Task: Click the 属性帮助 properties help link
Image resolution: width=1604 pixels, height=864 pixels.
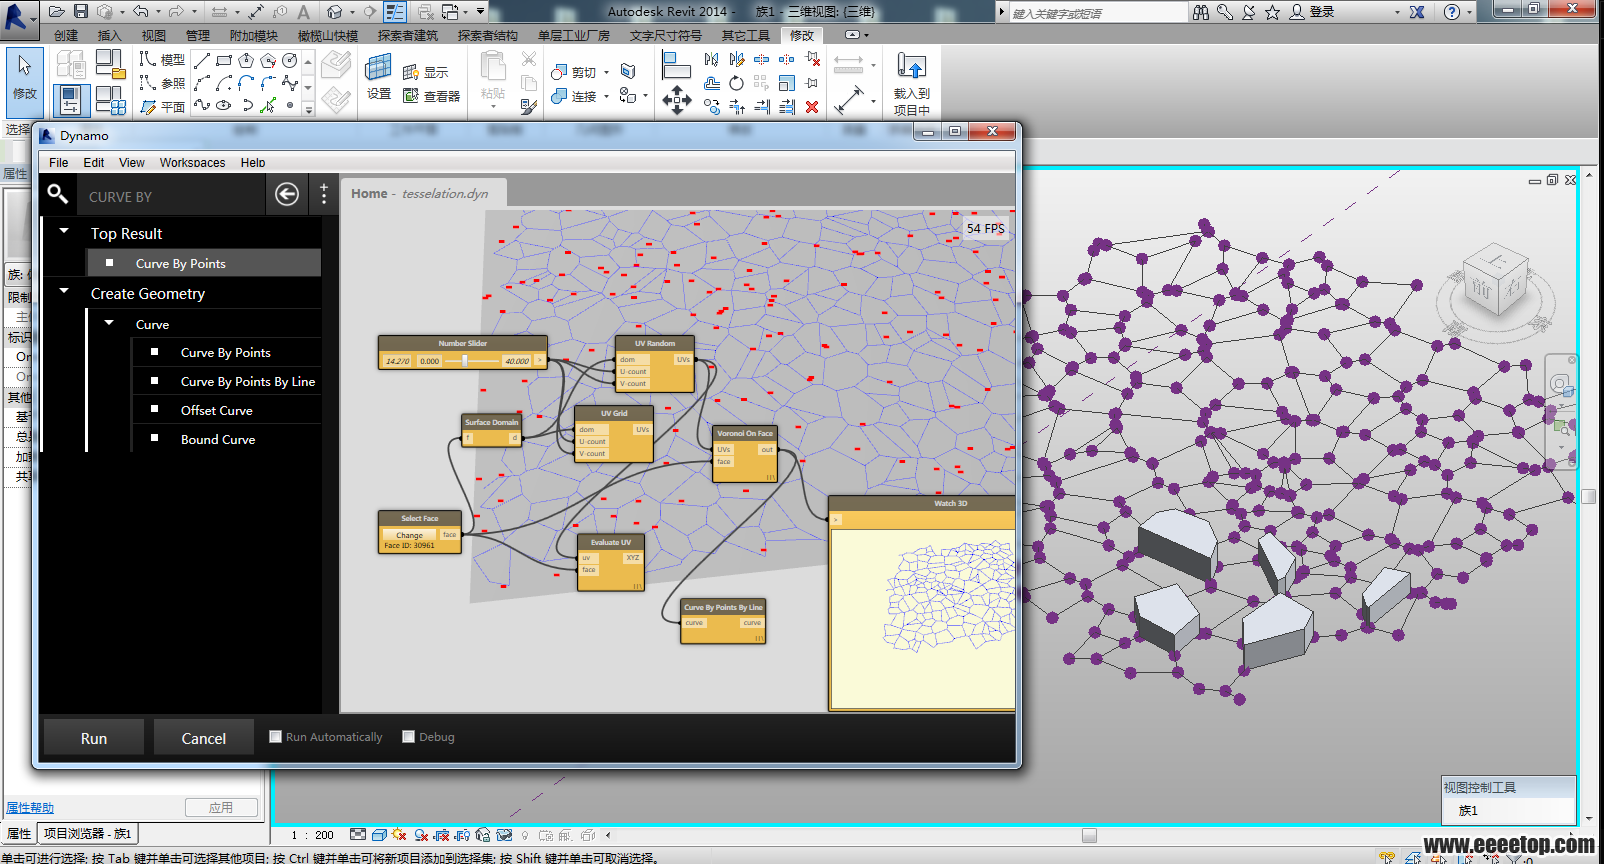Action: 30,808
